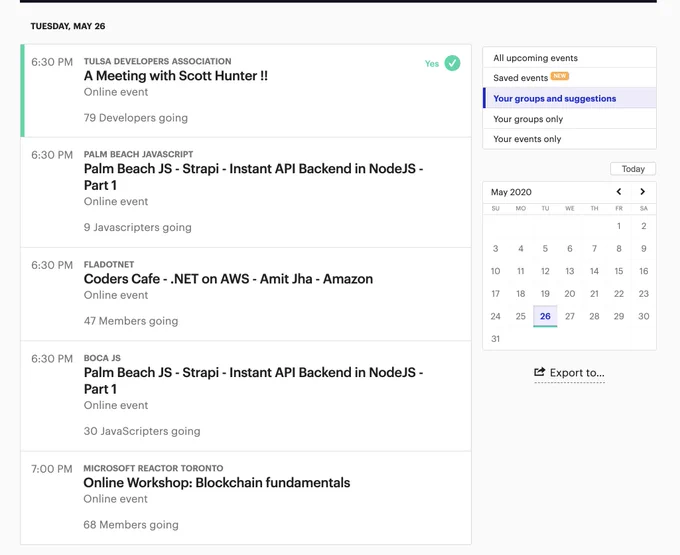Viewport: 680px width, 555px height.
Task: Select May 31 on the calendar
Action: [x=495, y=339]
